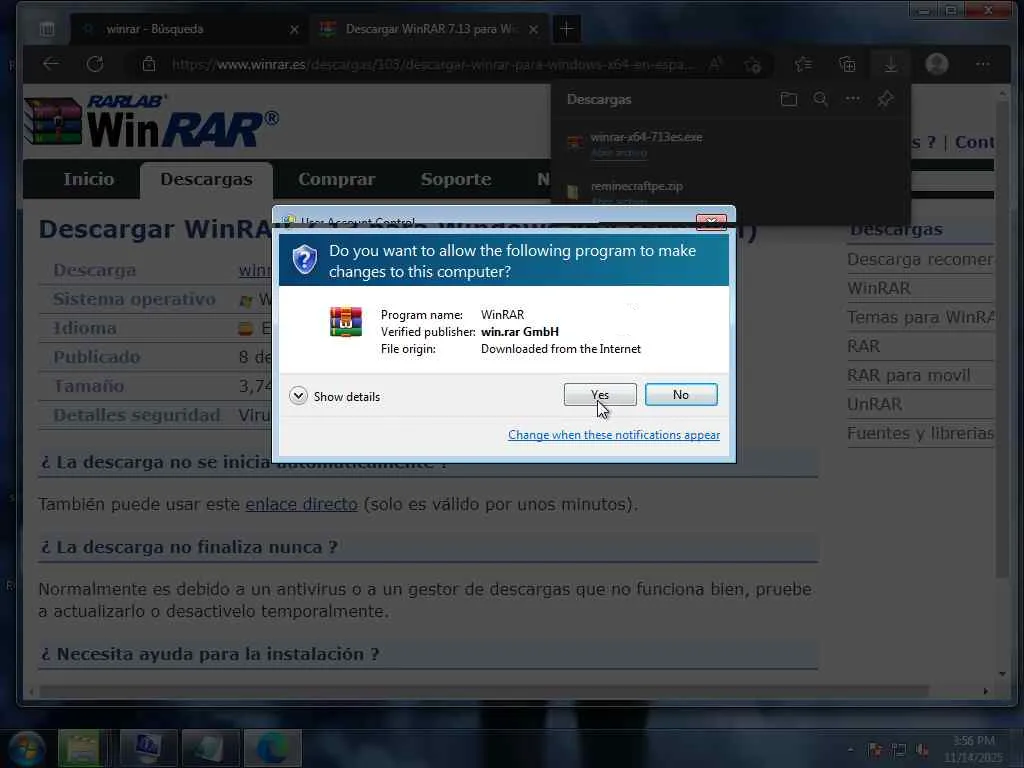Viewport: 1024px width, 768px height.
Task: Open winrar-x64-713es.exe in the downloads list
Action: (647, 137)
